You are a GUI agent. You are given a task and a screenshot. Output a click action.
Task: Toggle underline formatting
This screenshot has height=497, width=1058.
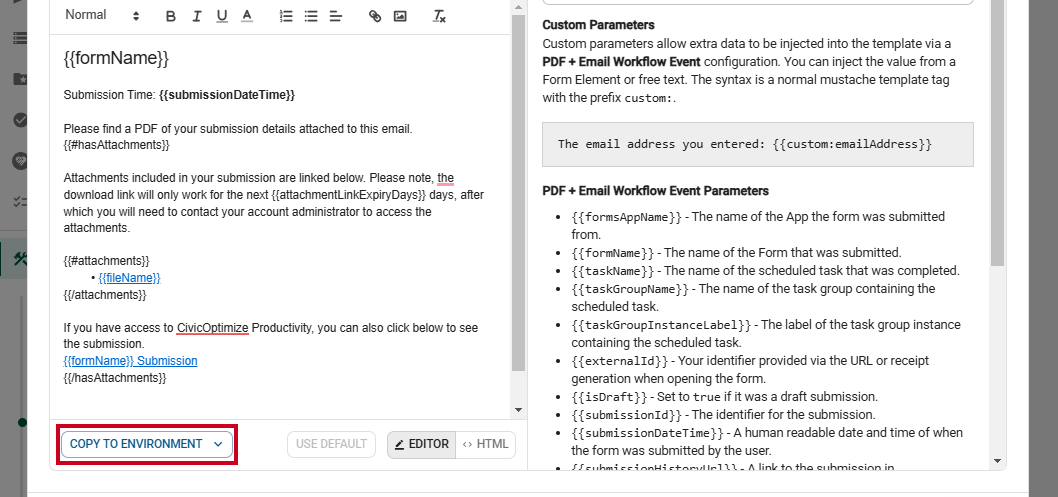[222, 16]
